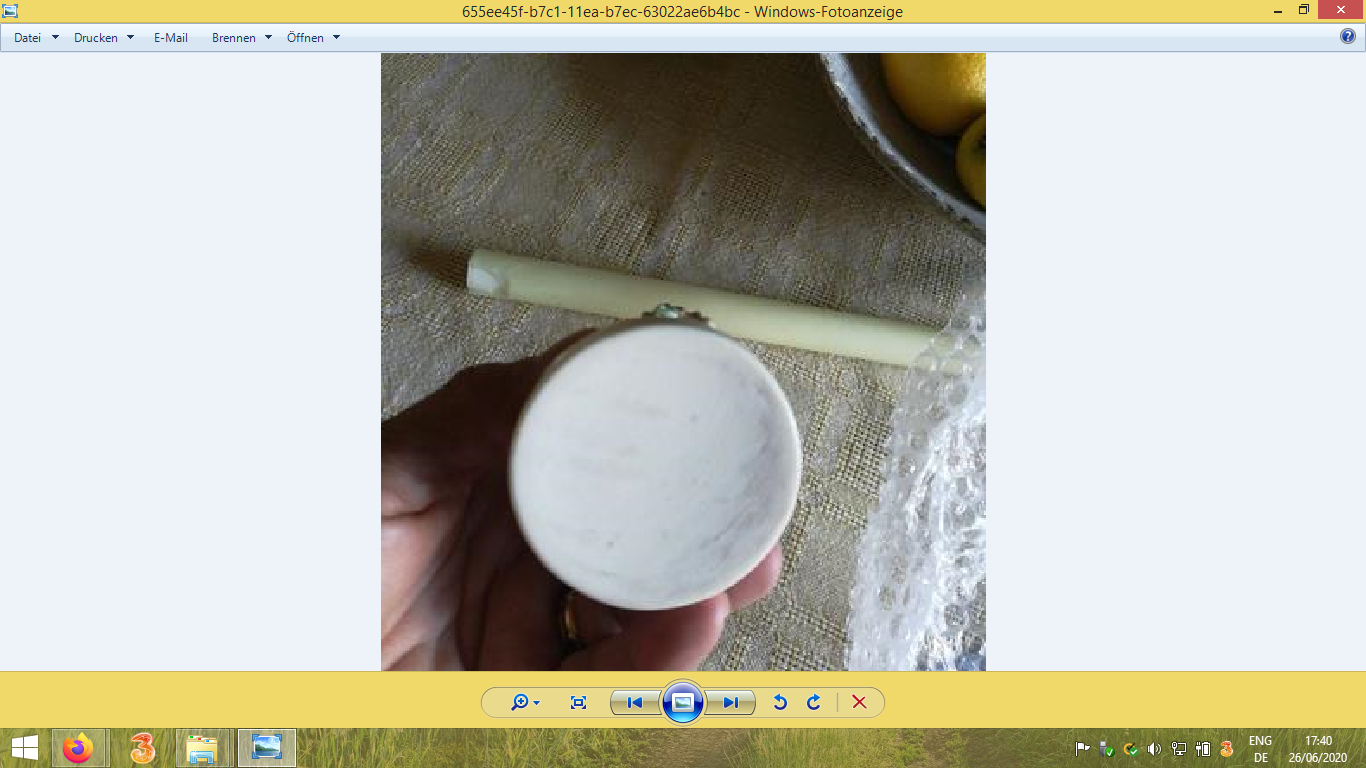Launch Firefox from the taskbar
1366x768 pixels.
click(x=78, y=748)
